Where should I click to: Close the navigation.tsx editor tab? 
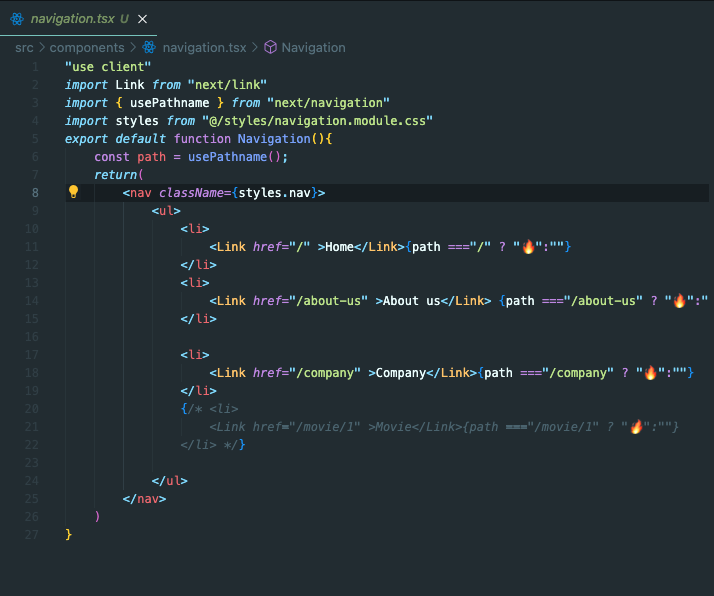click(141, 18)
